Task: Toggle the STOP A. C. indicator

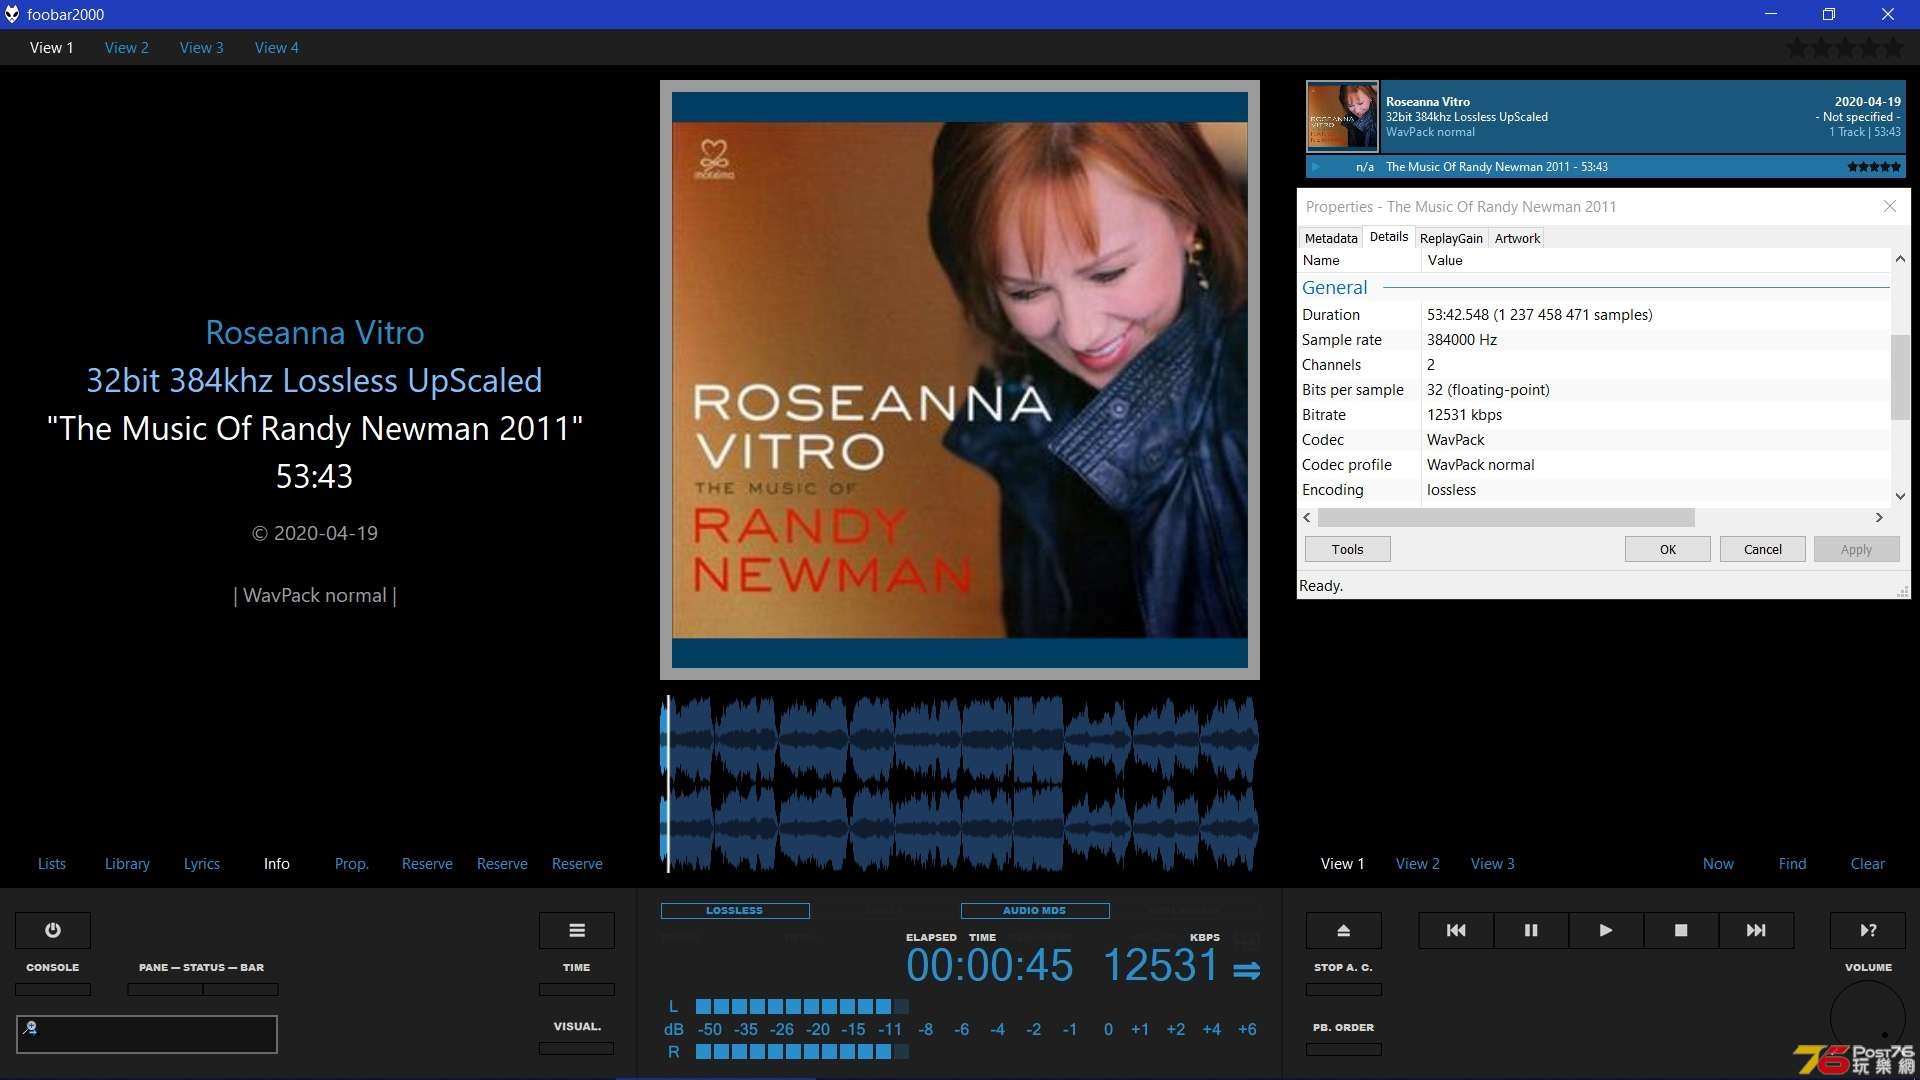Action: [x=1344, y=989]
